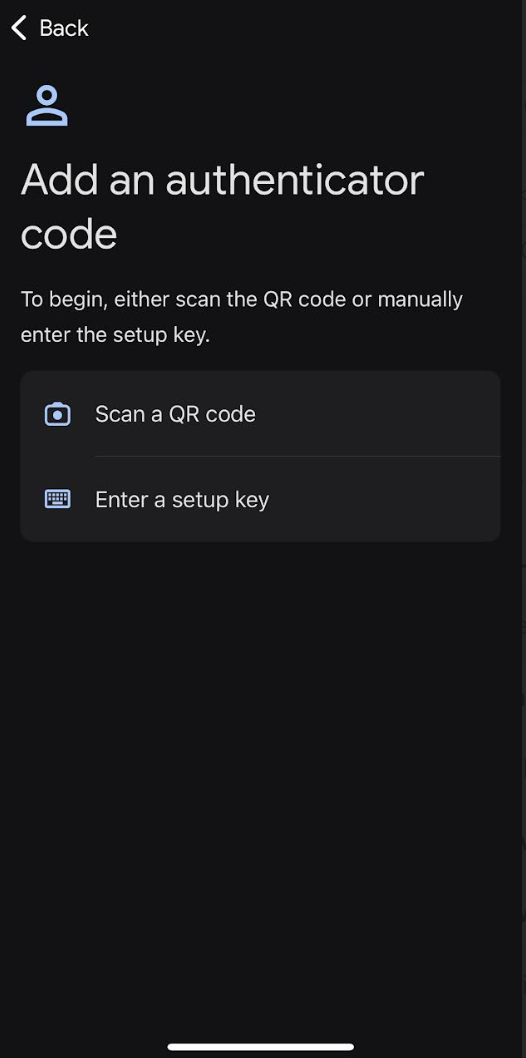526x1058 pixels.
Task: Tap the back chevron arrow
Action: pos(19,28)
